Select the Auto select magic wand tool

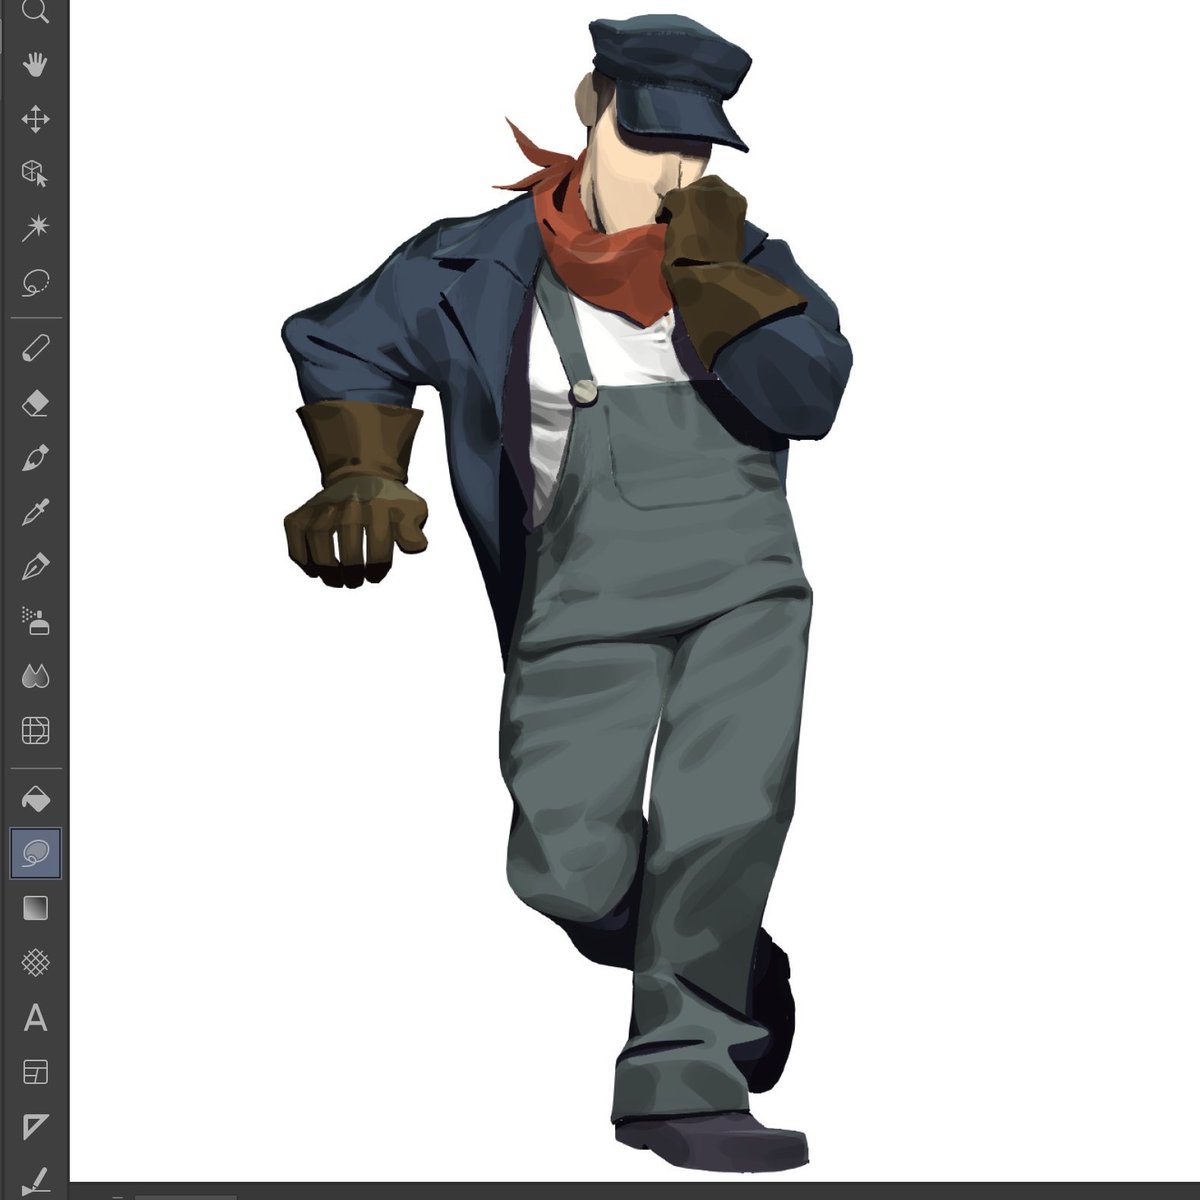coord(35,228)
